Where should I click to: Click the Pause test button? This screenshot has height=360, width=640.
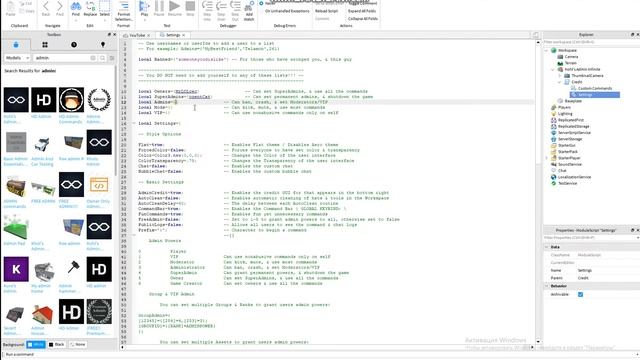pyautogui.click(x=159, y=9)
